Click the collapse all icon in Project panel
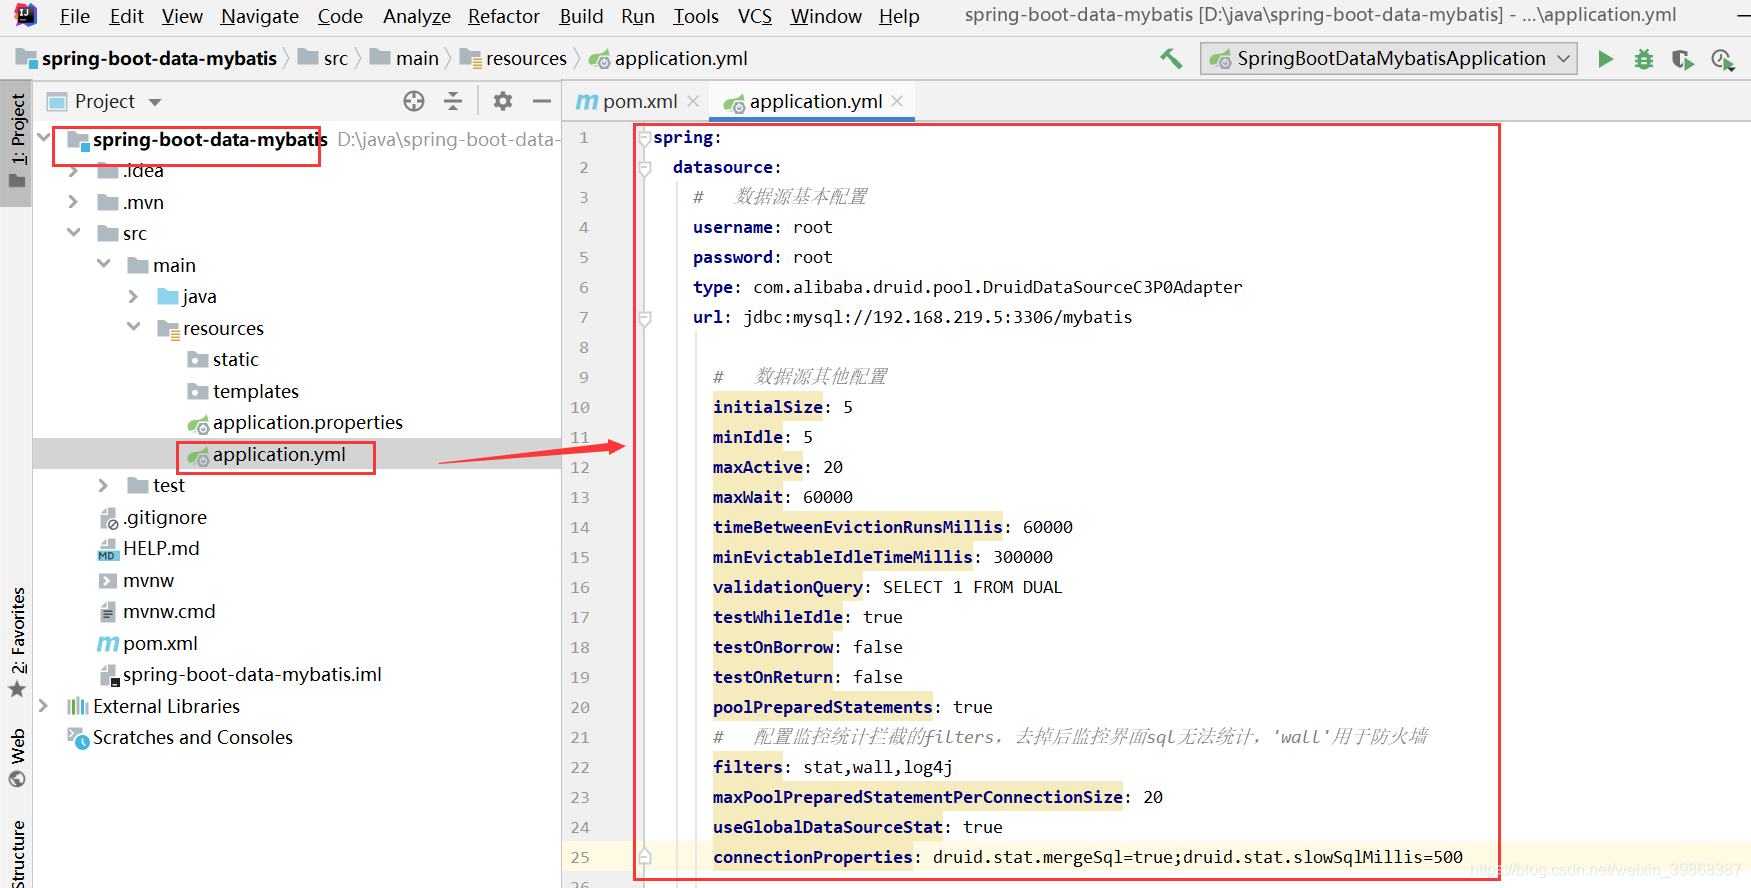Screen dimensions: 1751x888 (x=453, y=101)
